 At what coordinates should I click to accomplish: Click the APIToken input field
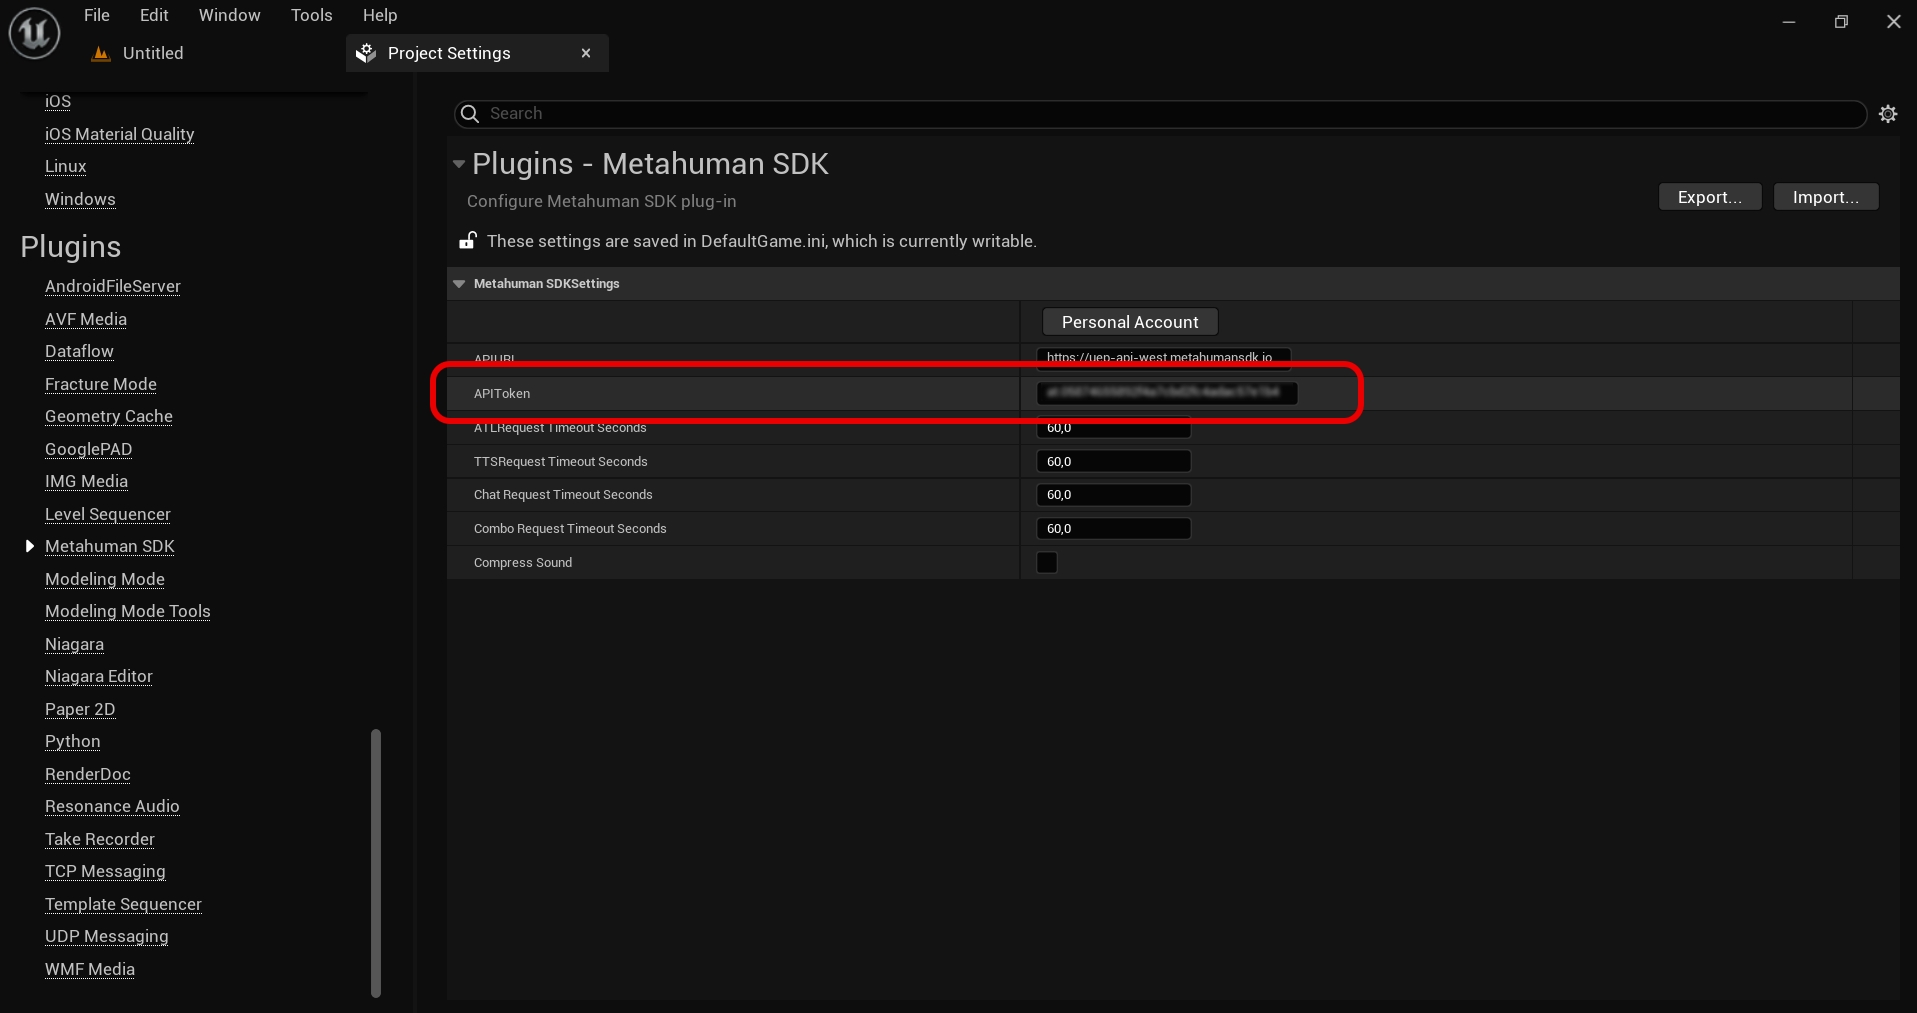pyautogui.click(x=1166, y=393)
